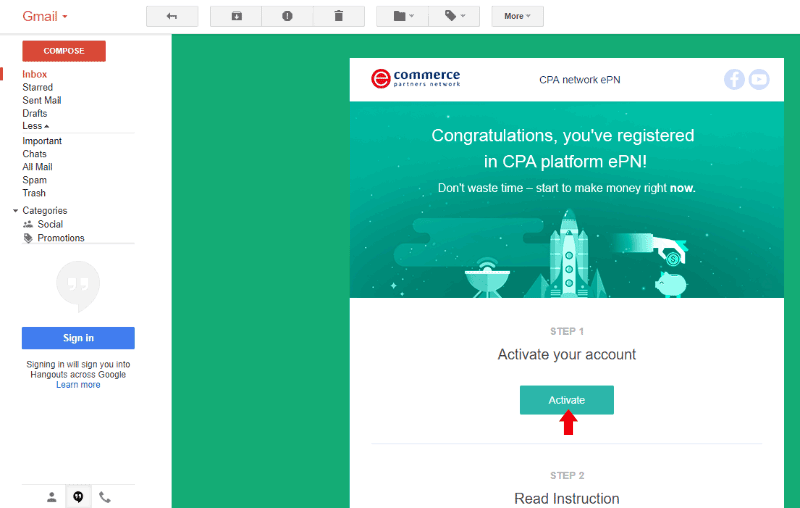Click the rocket banner image

click(x=567, y=200)
